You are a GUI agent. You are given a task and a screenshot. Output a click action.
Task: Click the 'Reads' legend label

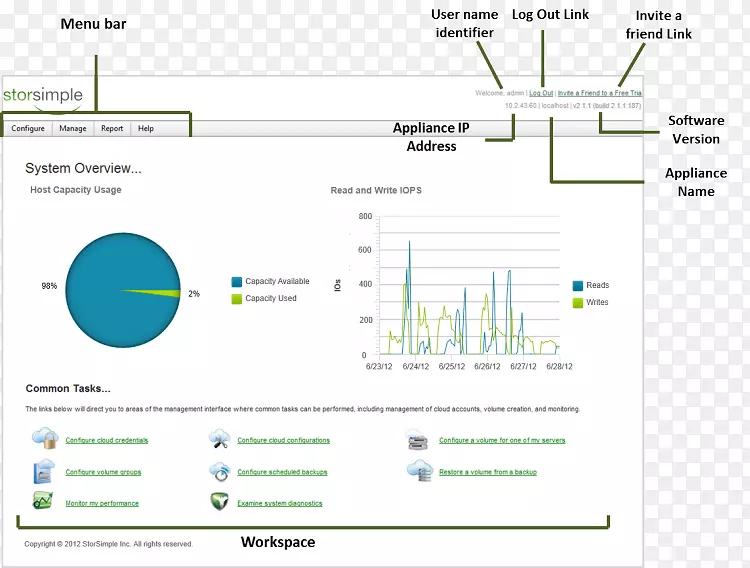(598, 285)
